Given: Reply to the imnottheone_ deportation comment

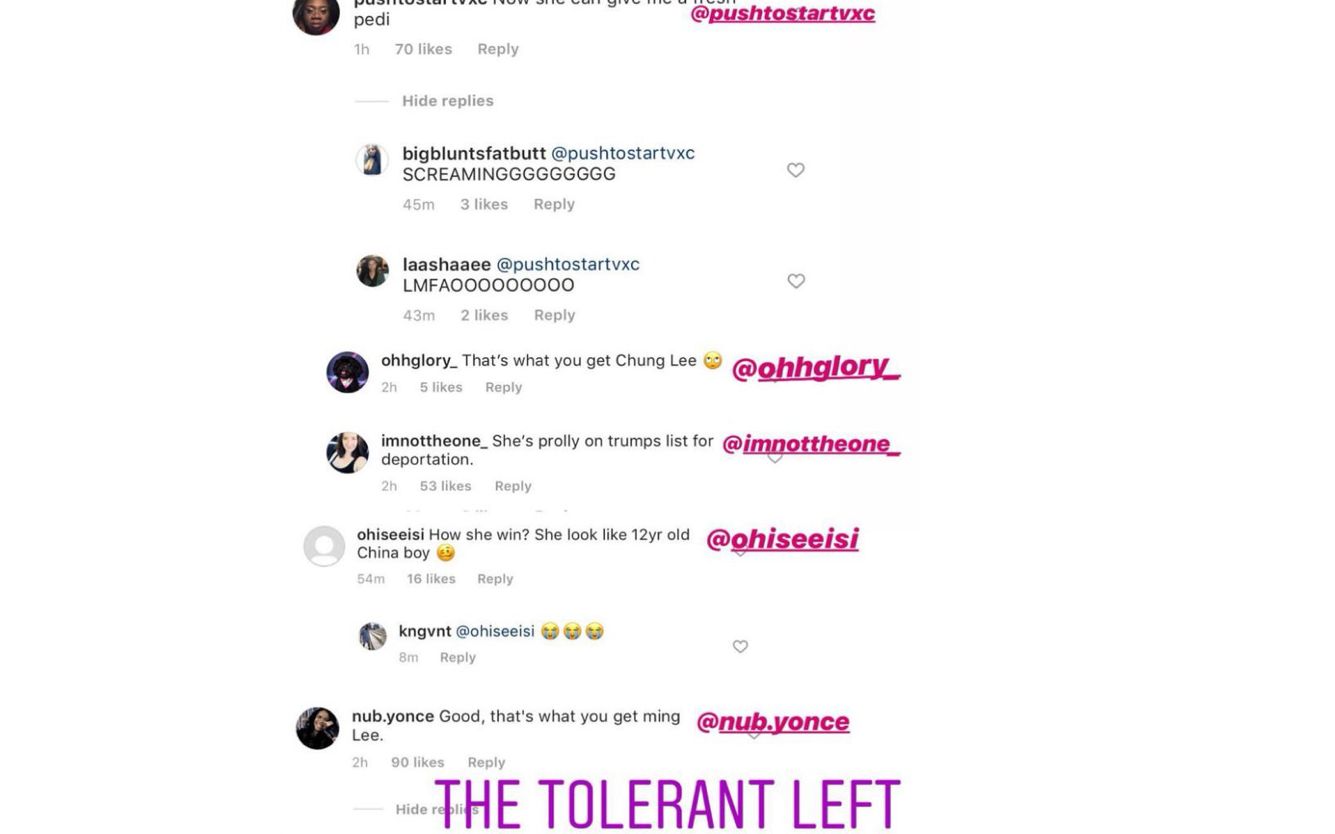Looking at the screenshot, I should pyautogui.click(x=513, y=486).
